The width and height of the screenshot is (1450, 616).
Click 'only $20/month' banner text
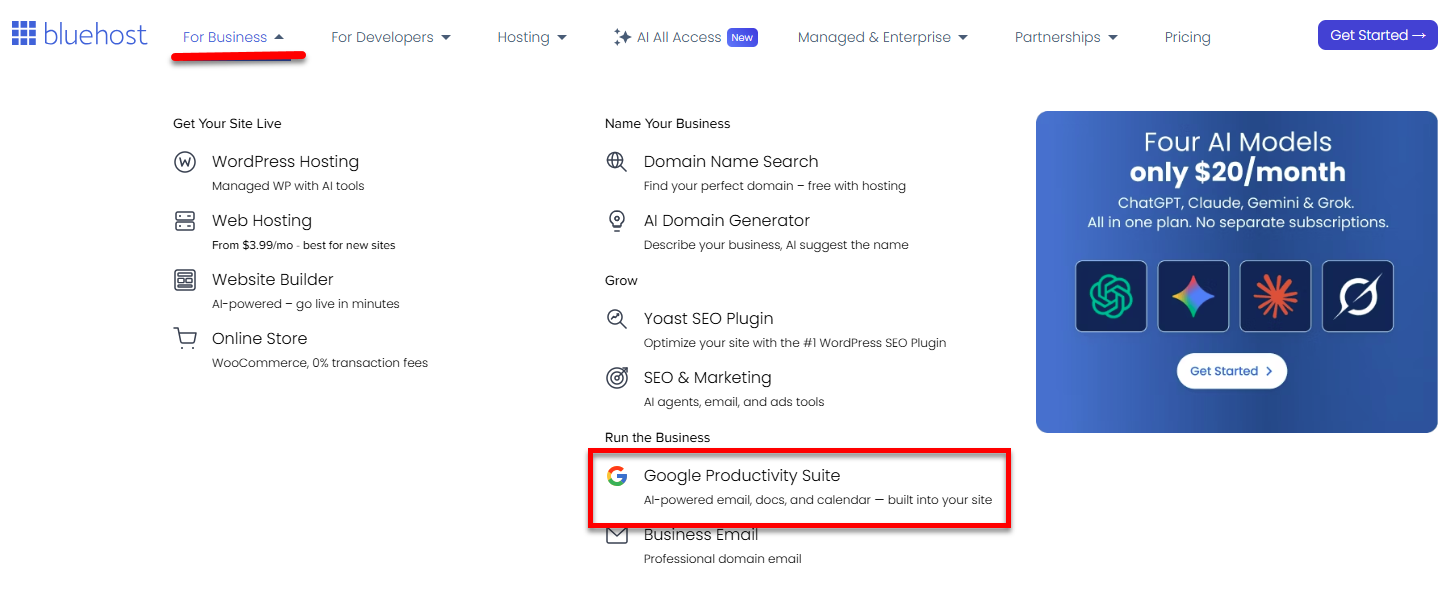coord(1238,173)
